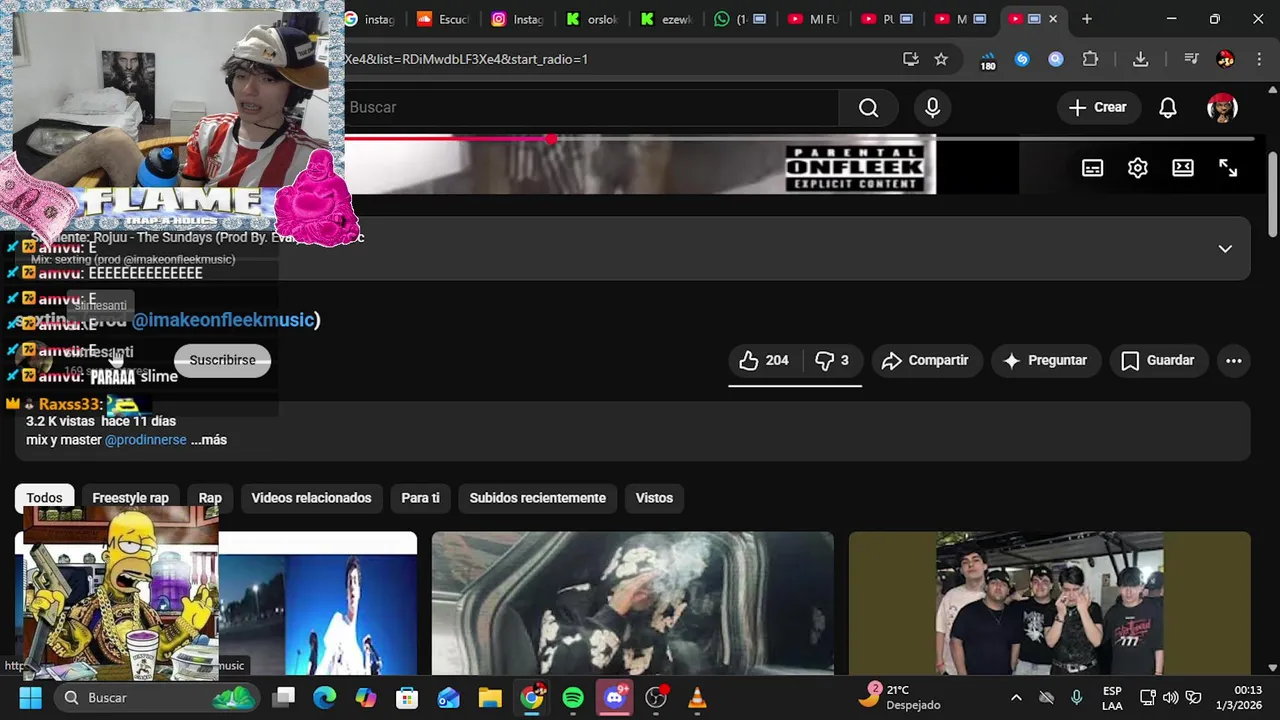Expand the mix playlist panel chevron
Screen dimensions: 1280x720
[x=1225, y=248]
